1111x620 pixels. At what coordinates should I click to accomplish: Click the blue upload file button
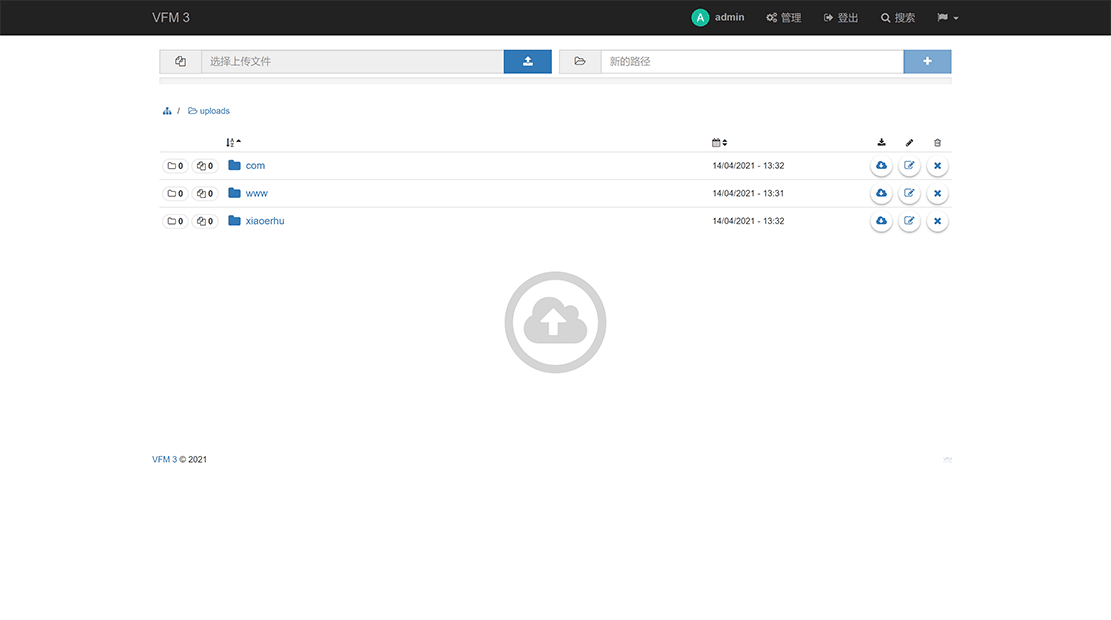(527, 62)
